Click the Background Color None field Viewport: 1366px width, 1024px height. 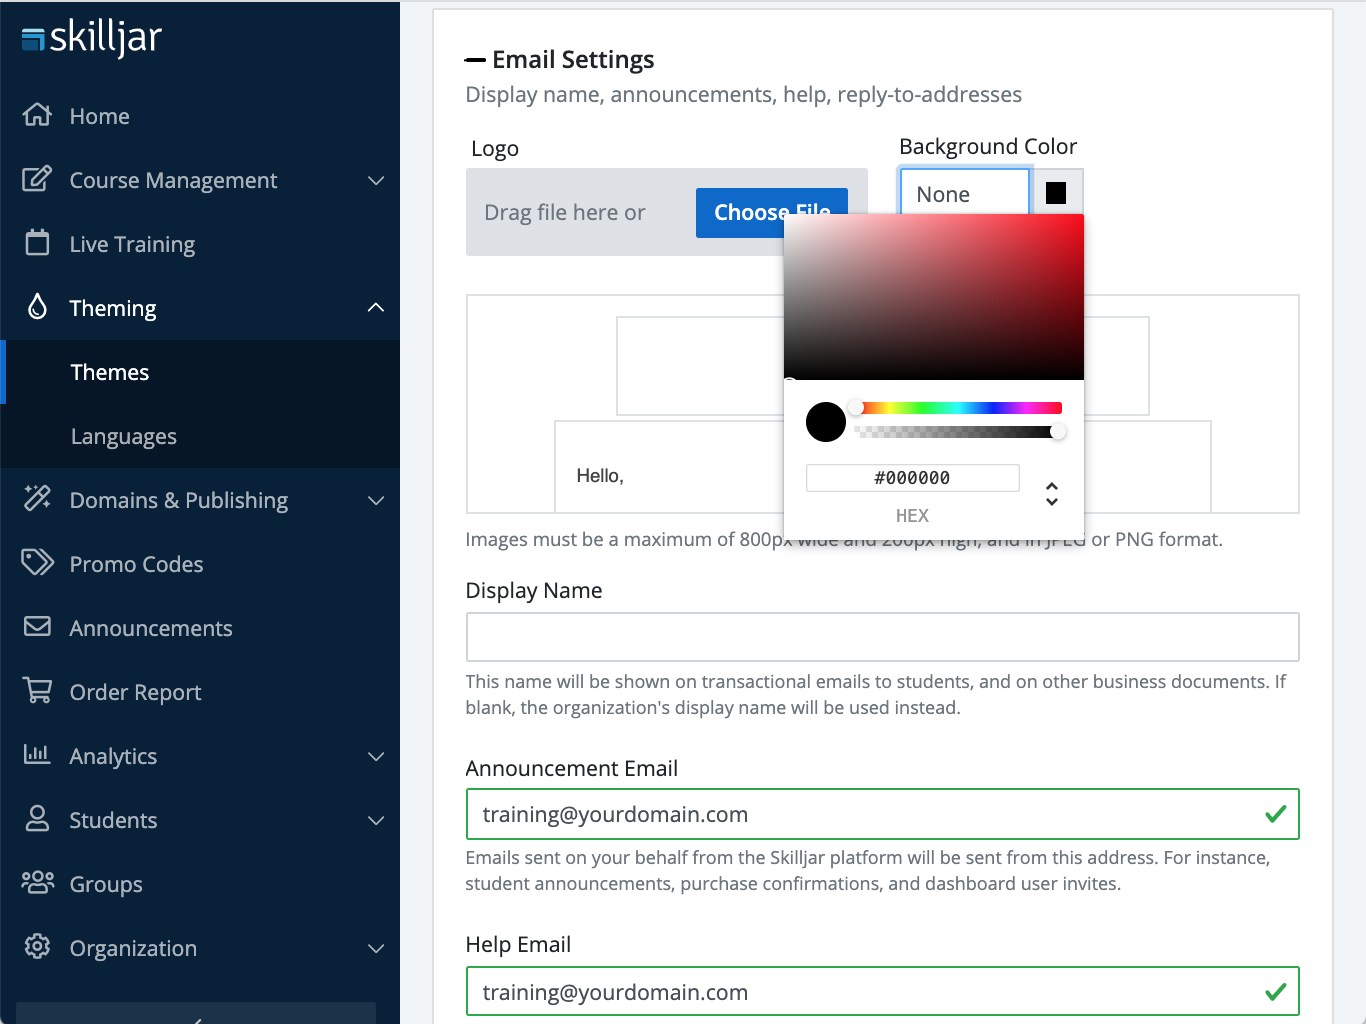tap(965, 192)
